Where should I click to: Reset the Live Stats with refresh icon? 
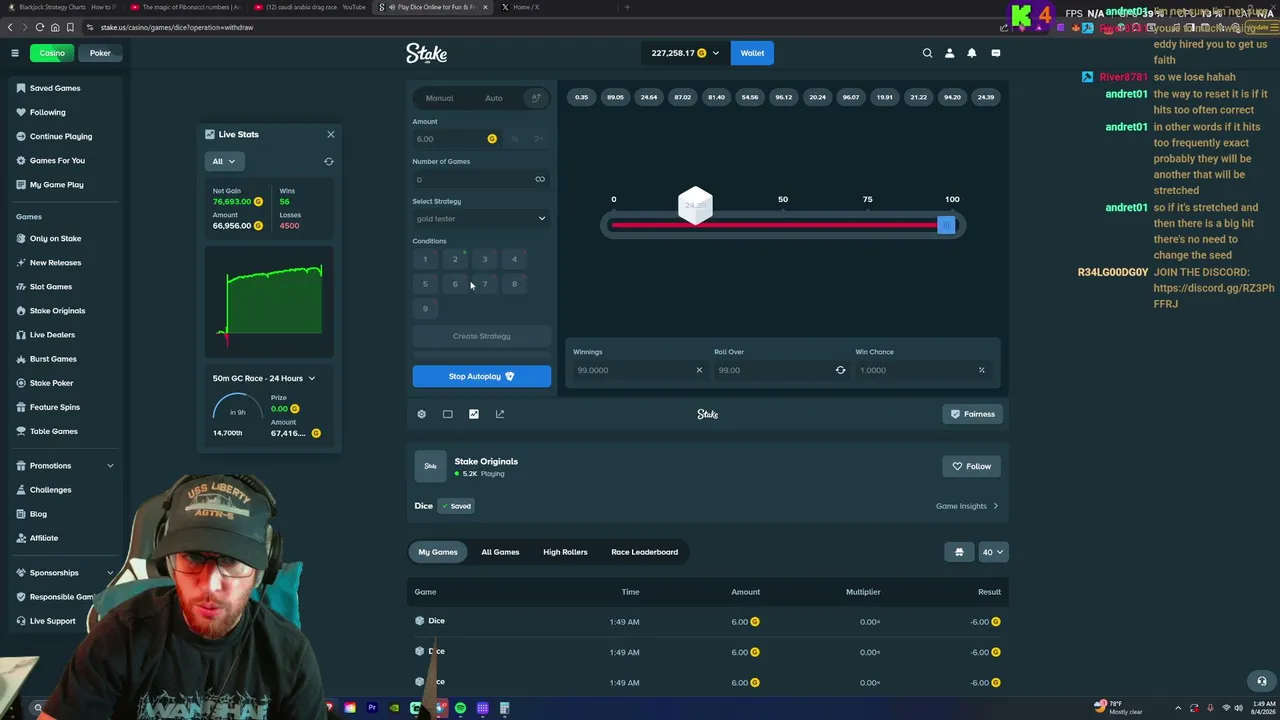329,161
